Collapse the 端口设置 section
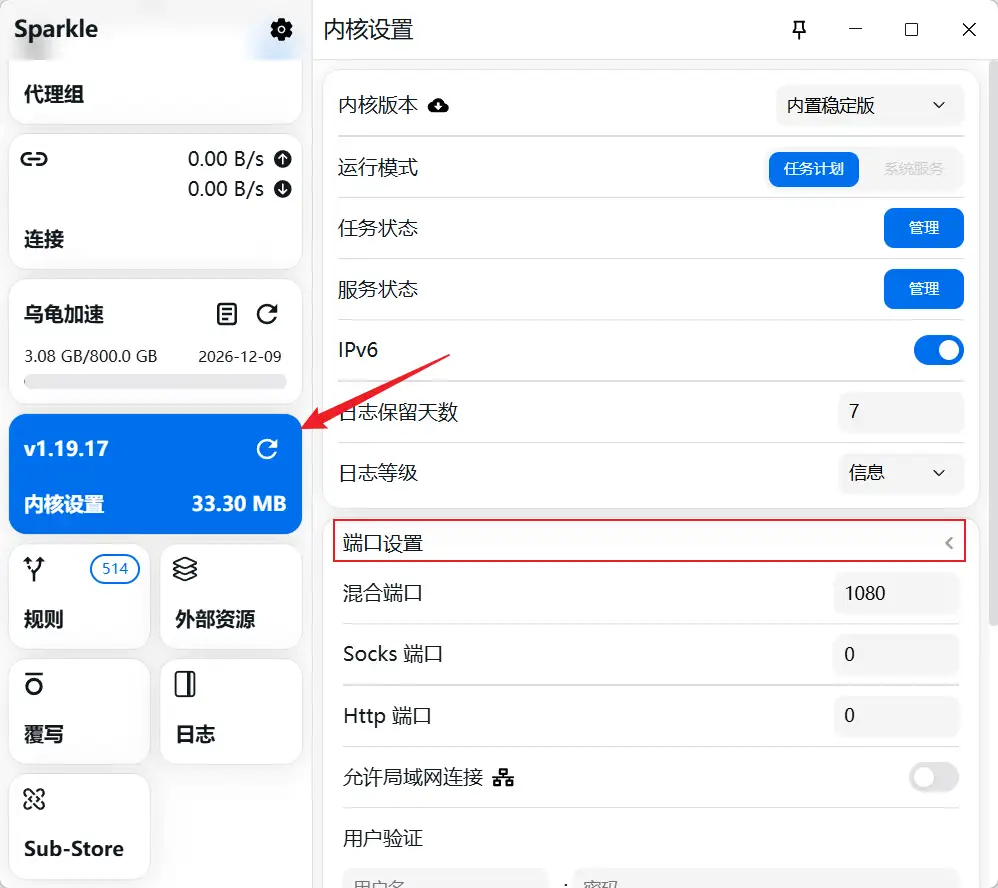998x888 pixels. pos(948,544)
